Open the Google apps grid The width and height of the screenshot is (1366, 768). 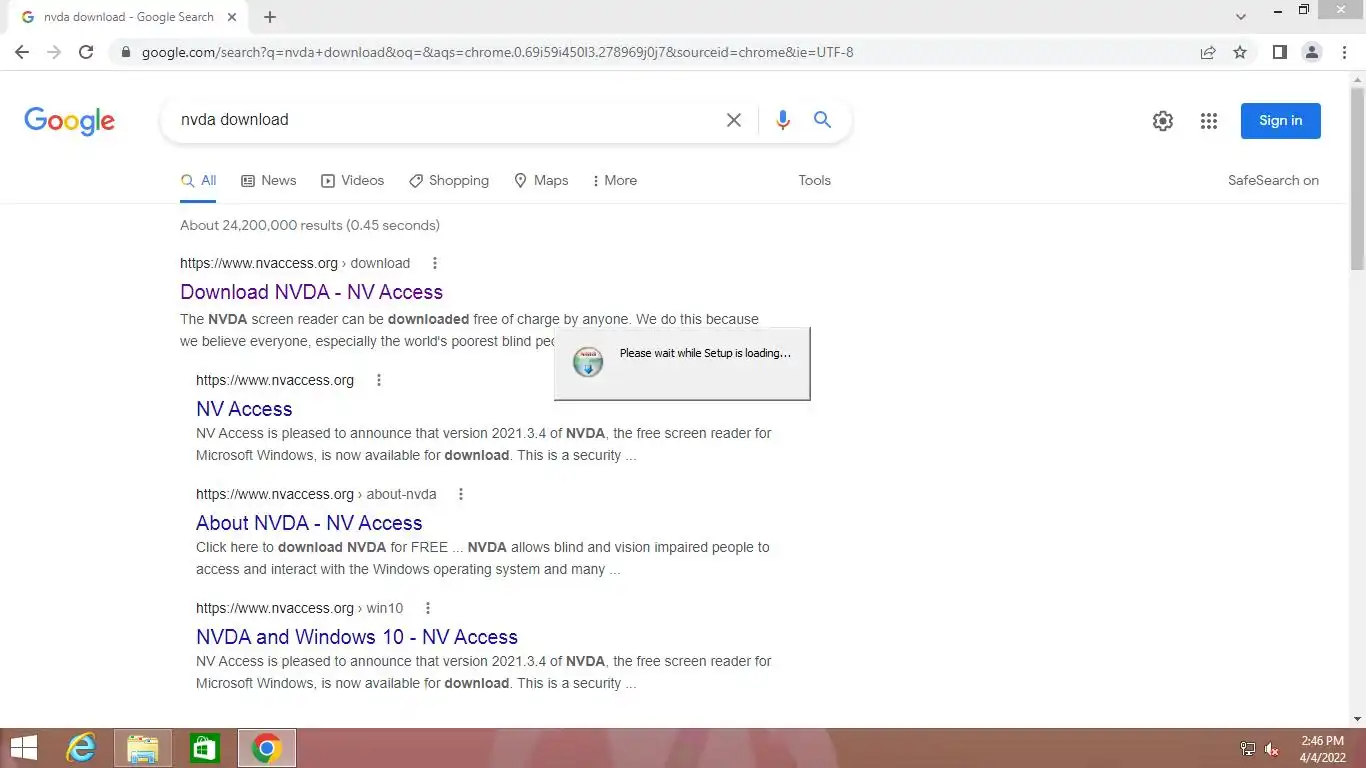[1209, 121]
